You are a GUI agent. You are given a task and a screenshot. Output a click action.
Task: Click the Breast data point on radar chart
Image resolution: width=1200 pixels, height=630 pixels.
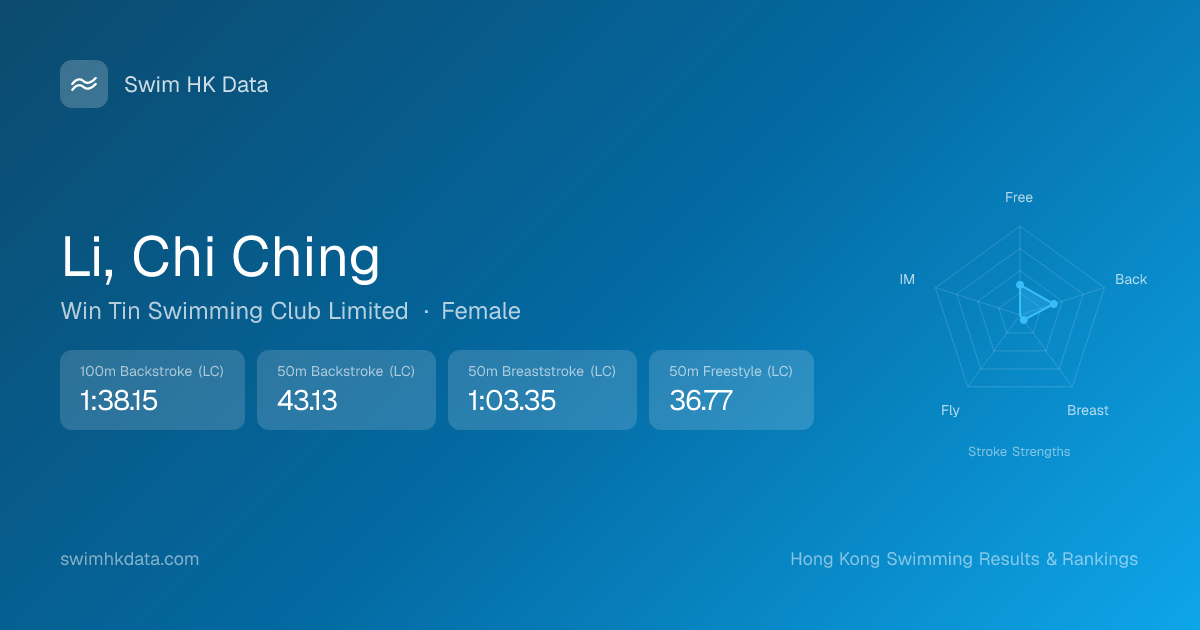(1023, 319)
